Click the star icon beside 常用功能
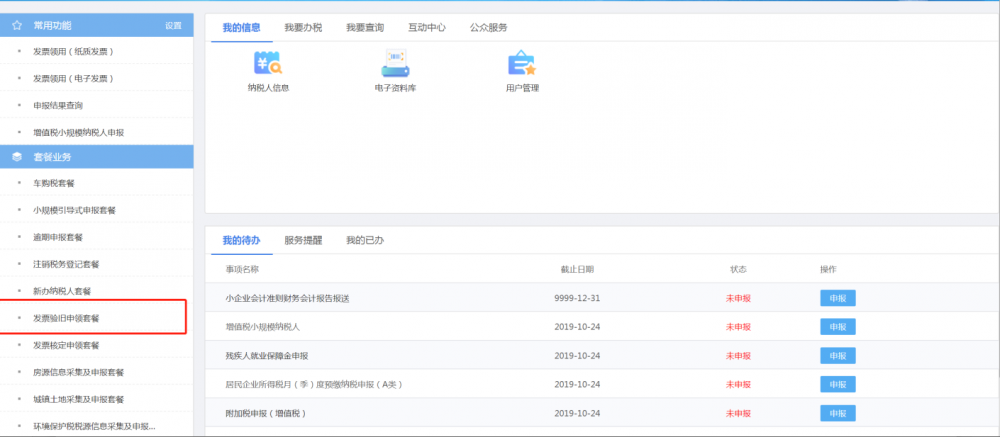 click(x=16, y=24)
